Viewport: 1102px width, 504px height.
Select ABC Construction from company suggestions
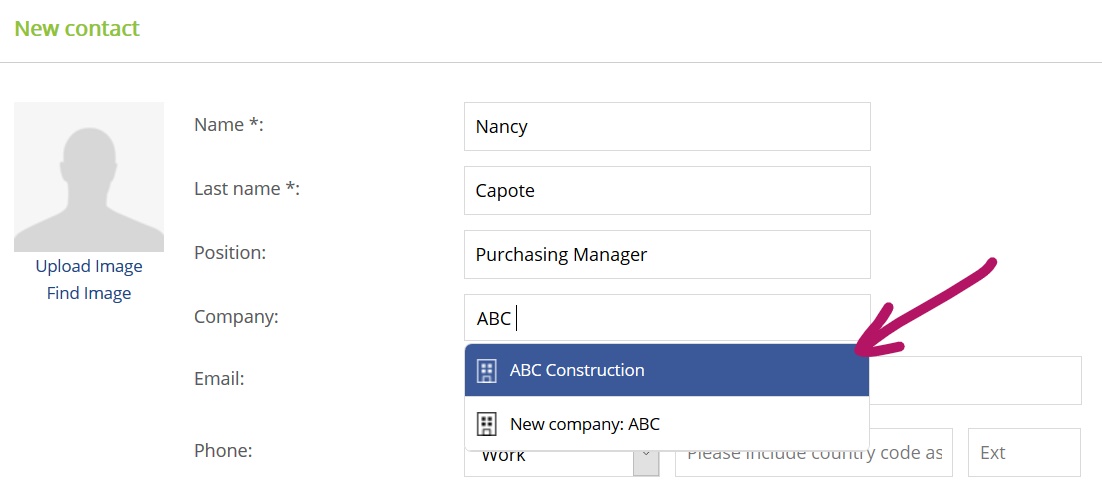point(667,370)
